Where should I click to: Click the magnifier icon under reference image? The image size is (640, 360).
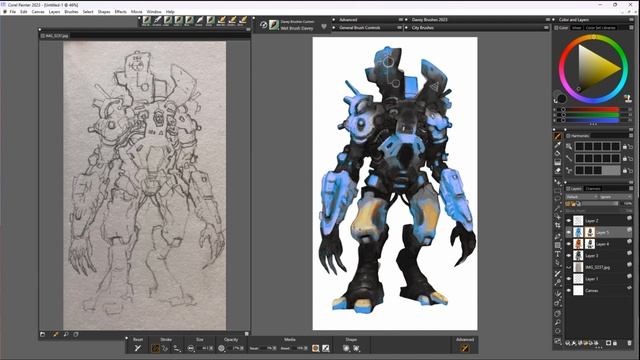(x=66, y=334)
